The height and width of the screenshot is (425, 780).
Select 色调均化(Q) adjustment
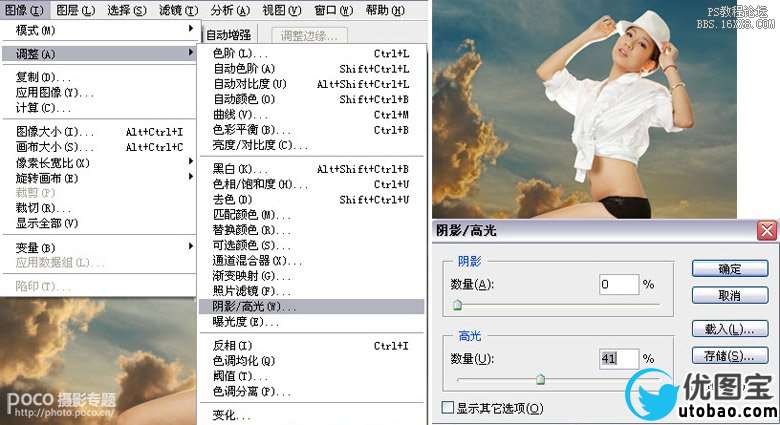311,361
